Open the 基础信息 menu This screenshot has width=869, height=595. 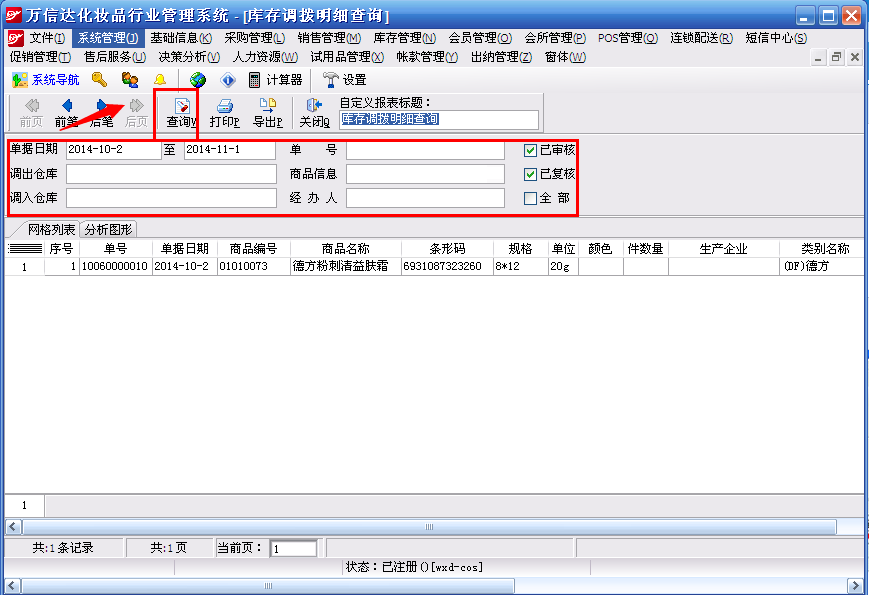point(181,38)
